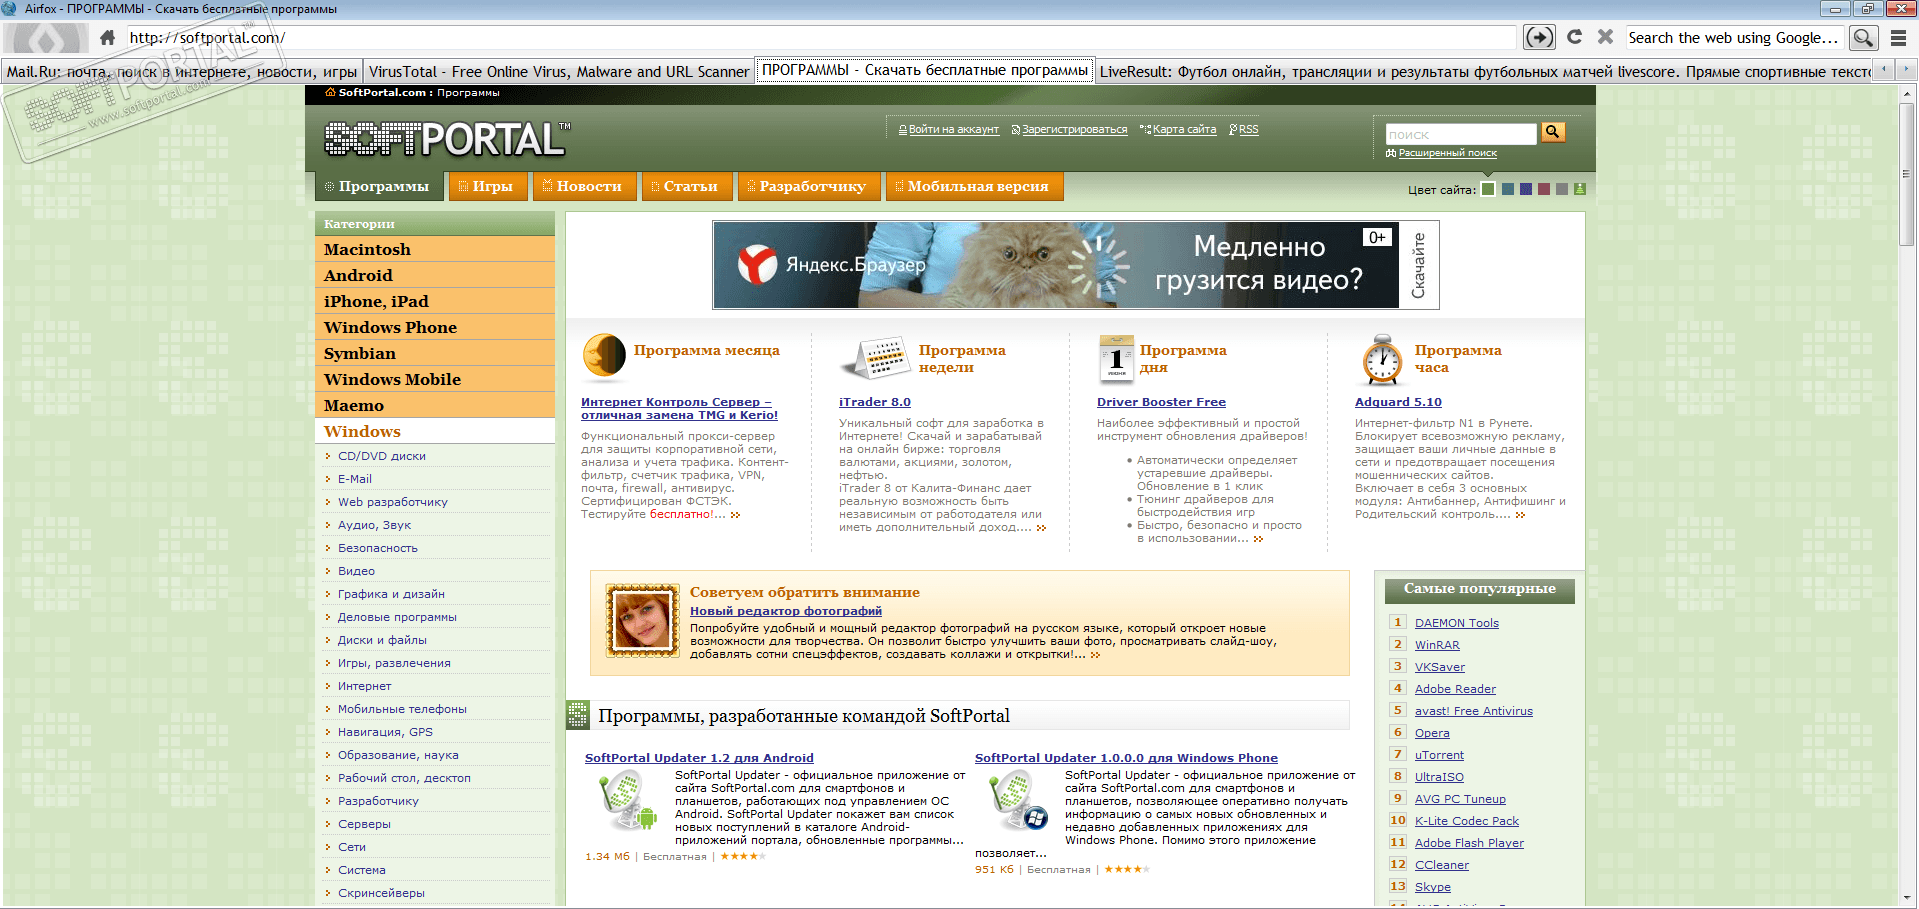Screen dimensions: 1919x909
Task: Click the Программа месяца moon icon
Action: pyautogui.click(x=604, y=358)
